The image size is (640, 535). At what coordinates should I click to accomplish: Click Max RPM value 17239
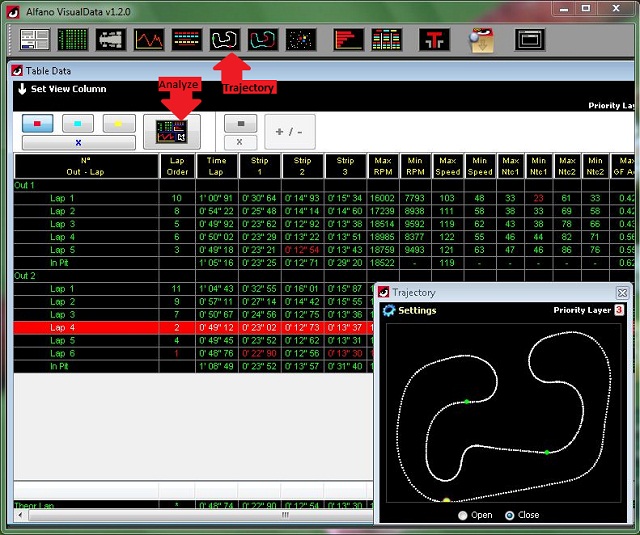coord(382,211)
